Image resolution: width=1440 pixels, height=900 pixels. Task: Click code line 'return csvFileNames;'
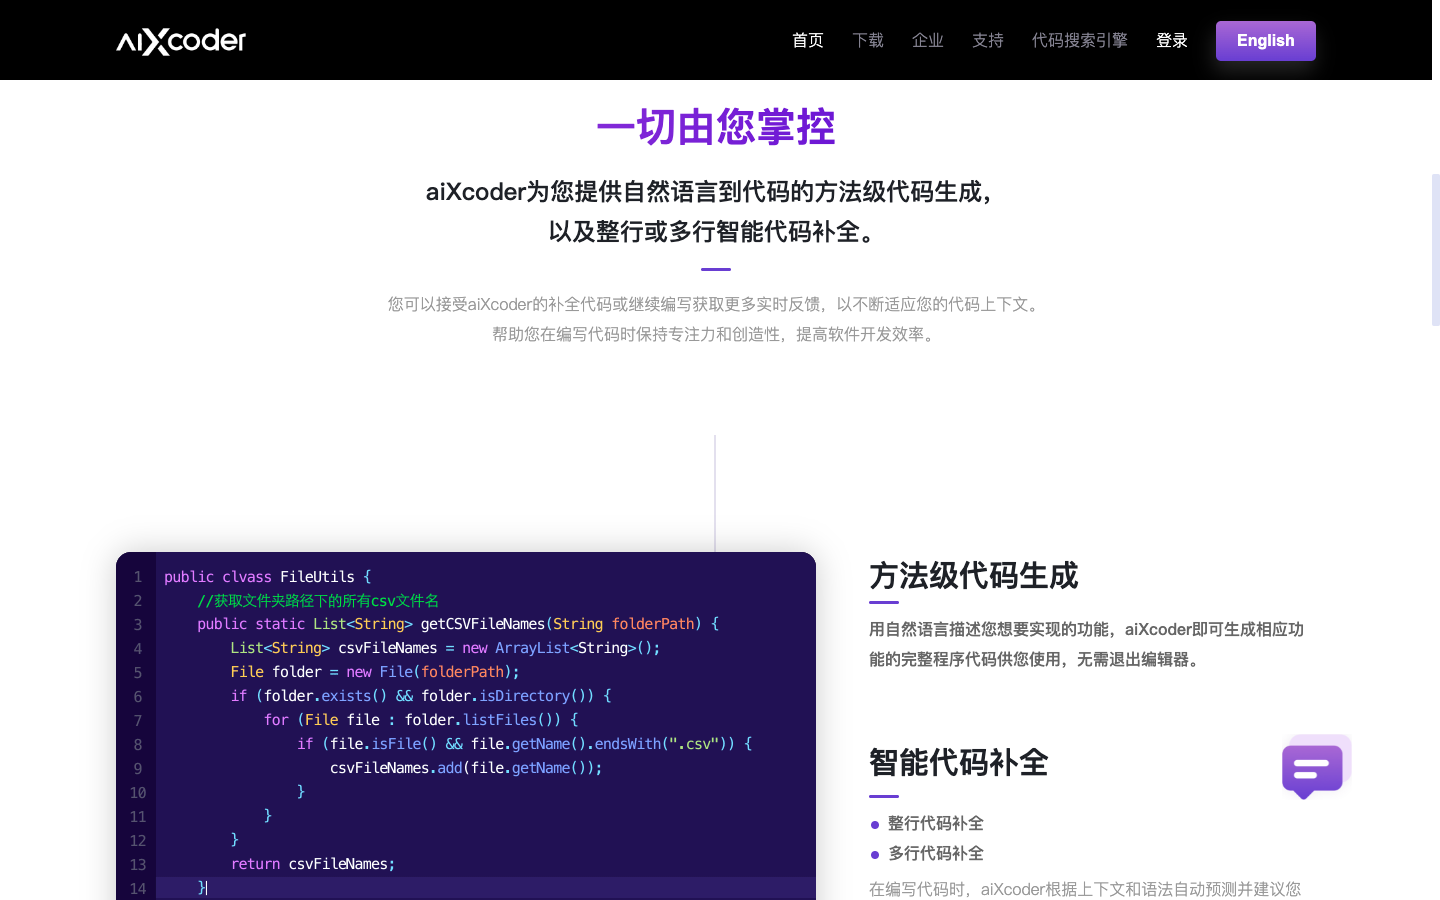click(313, 864)
